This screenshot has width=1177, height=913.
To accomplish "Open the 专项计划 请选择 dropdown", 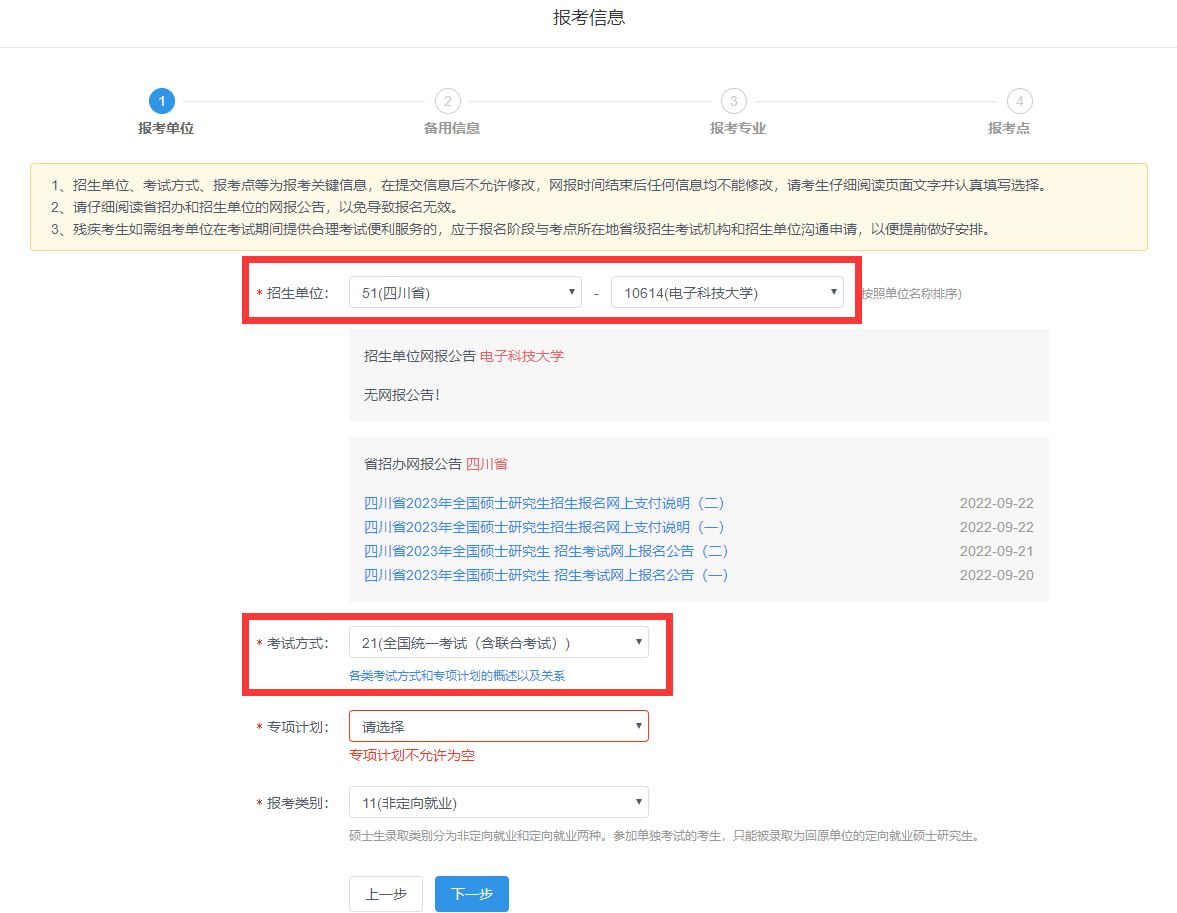I will tap(498, 726).
